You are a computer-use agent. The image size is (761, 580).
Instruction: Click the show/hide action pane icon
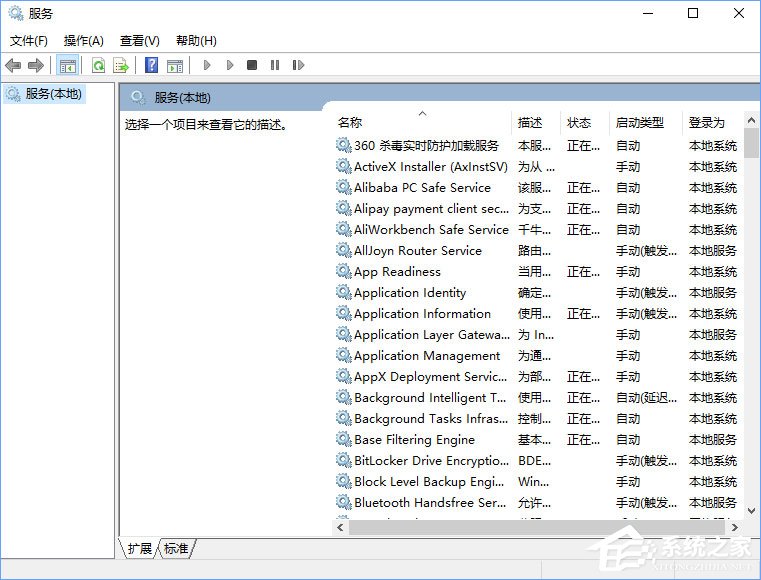pyautogui.click(x=175, y=66)
